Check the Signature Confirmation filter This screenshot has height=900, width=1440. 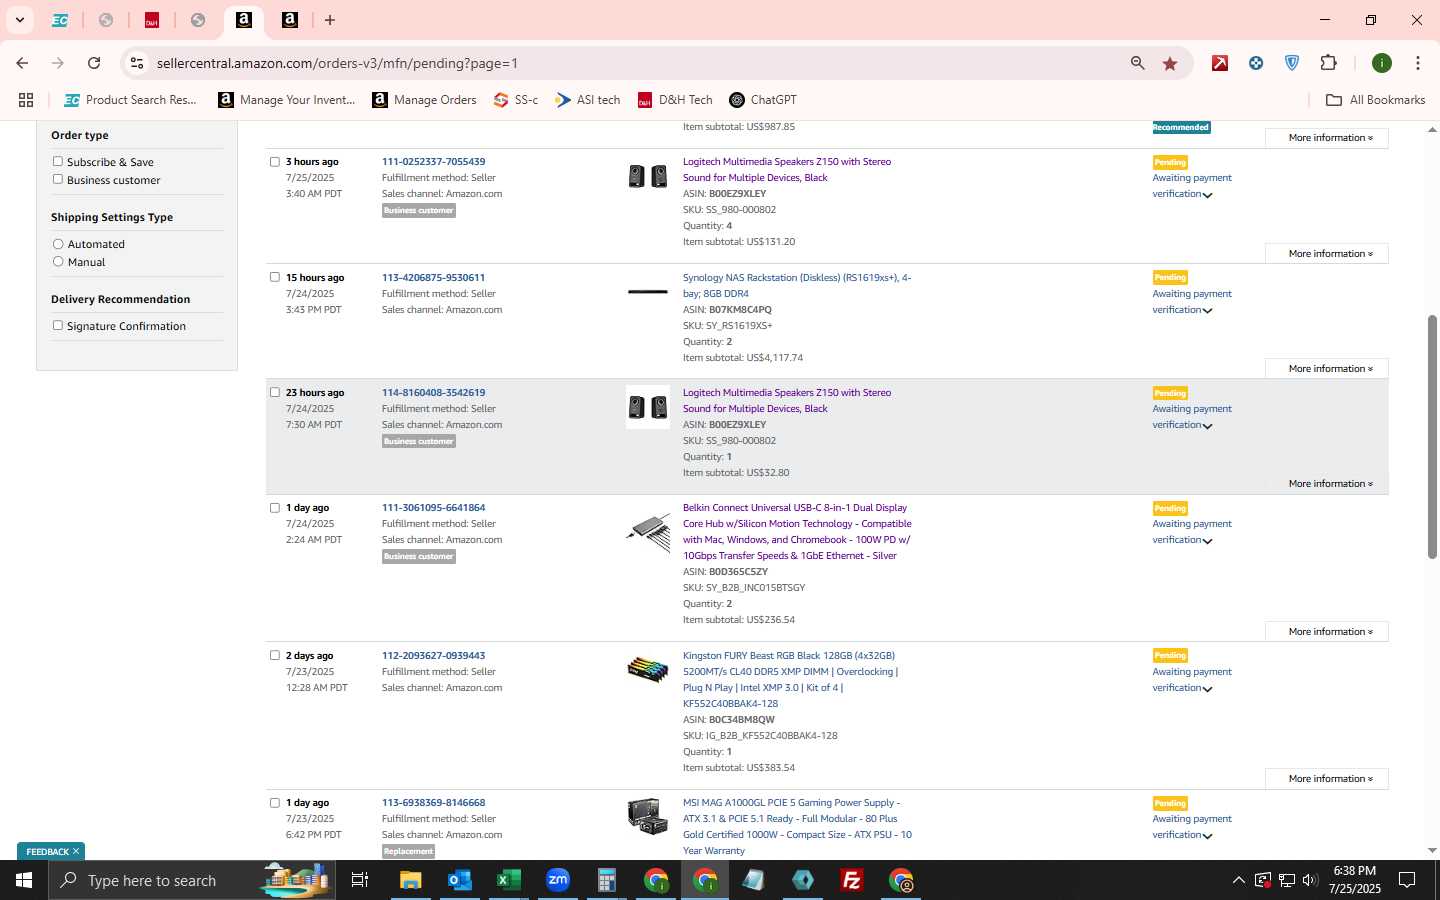(58, 325)
